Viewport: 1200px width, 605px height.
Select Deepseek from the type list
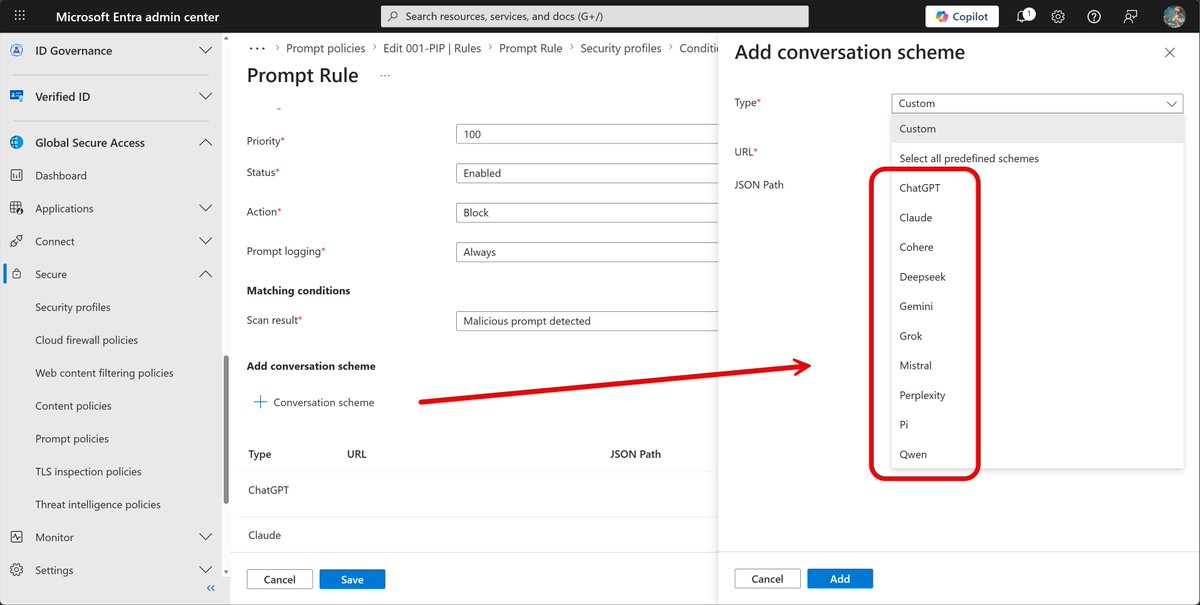point(1037,276)
